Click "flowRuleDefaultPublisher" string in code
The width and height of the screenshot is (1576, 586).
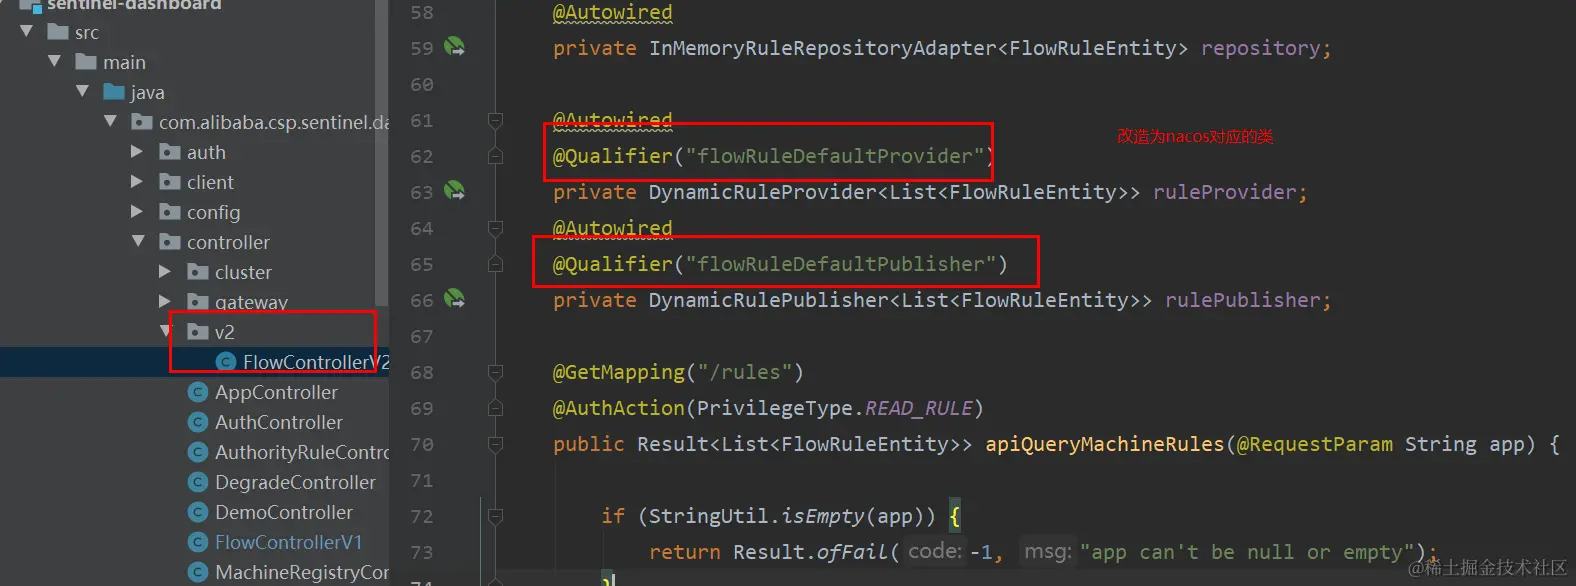(841, 264)
